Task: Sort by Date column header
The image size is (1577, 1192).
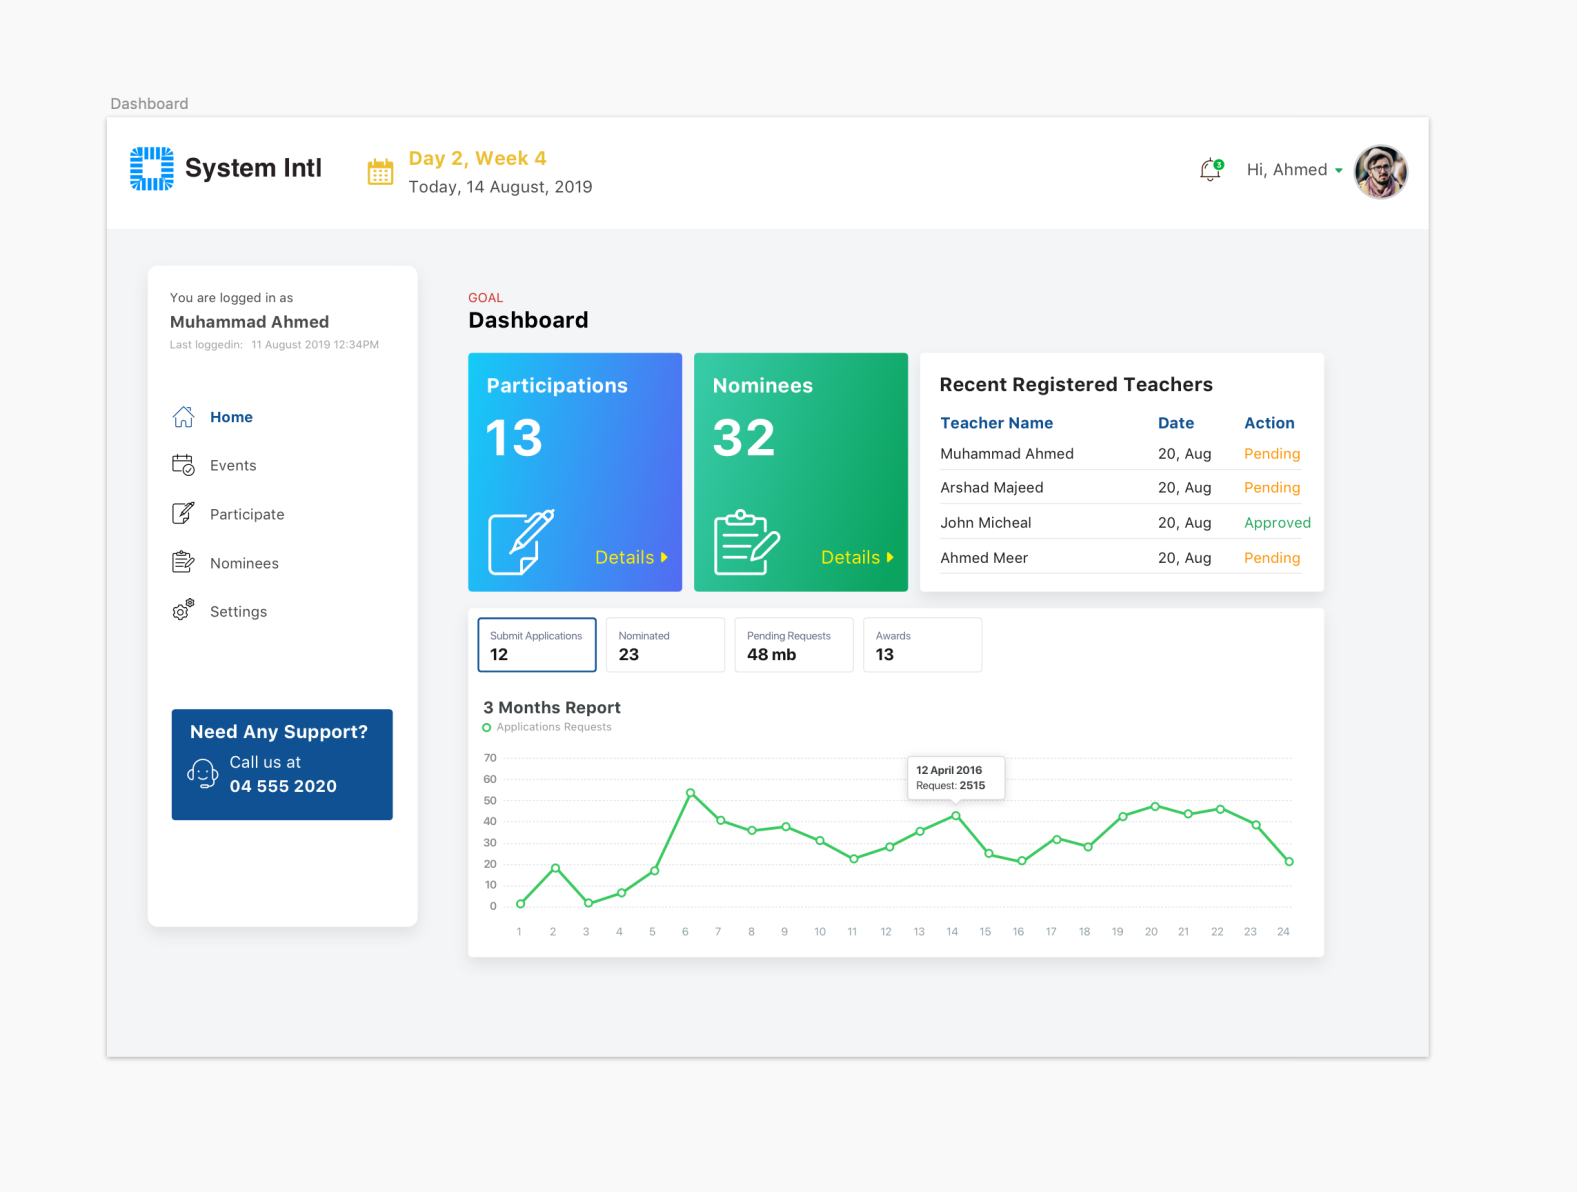Action: tap(1176, 423)
